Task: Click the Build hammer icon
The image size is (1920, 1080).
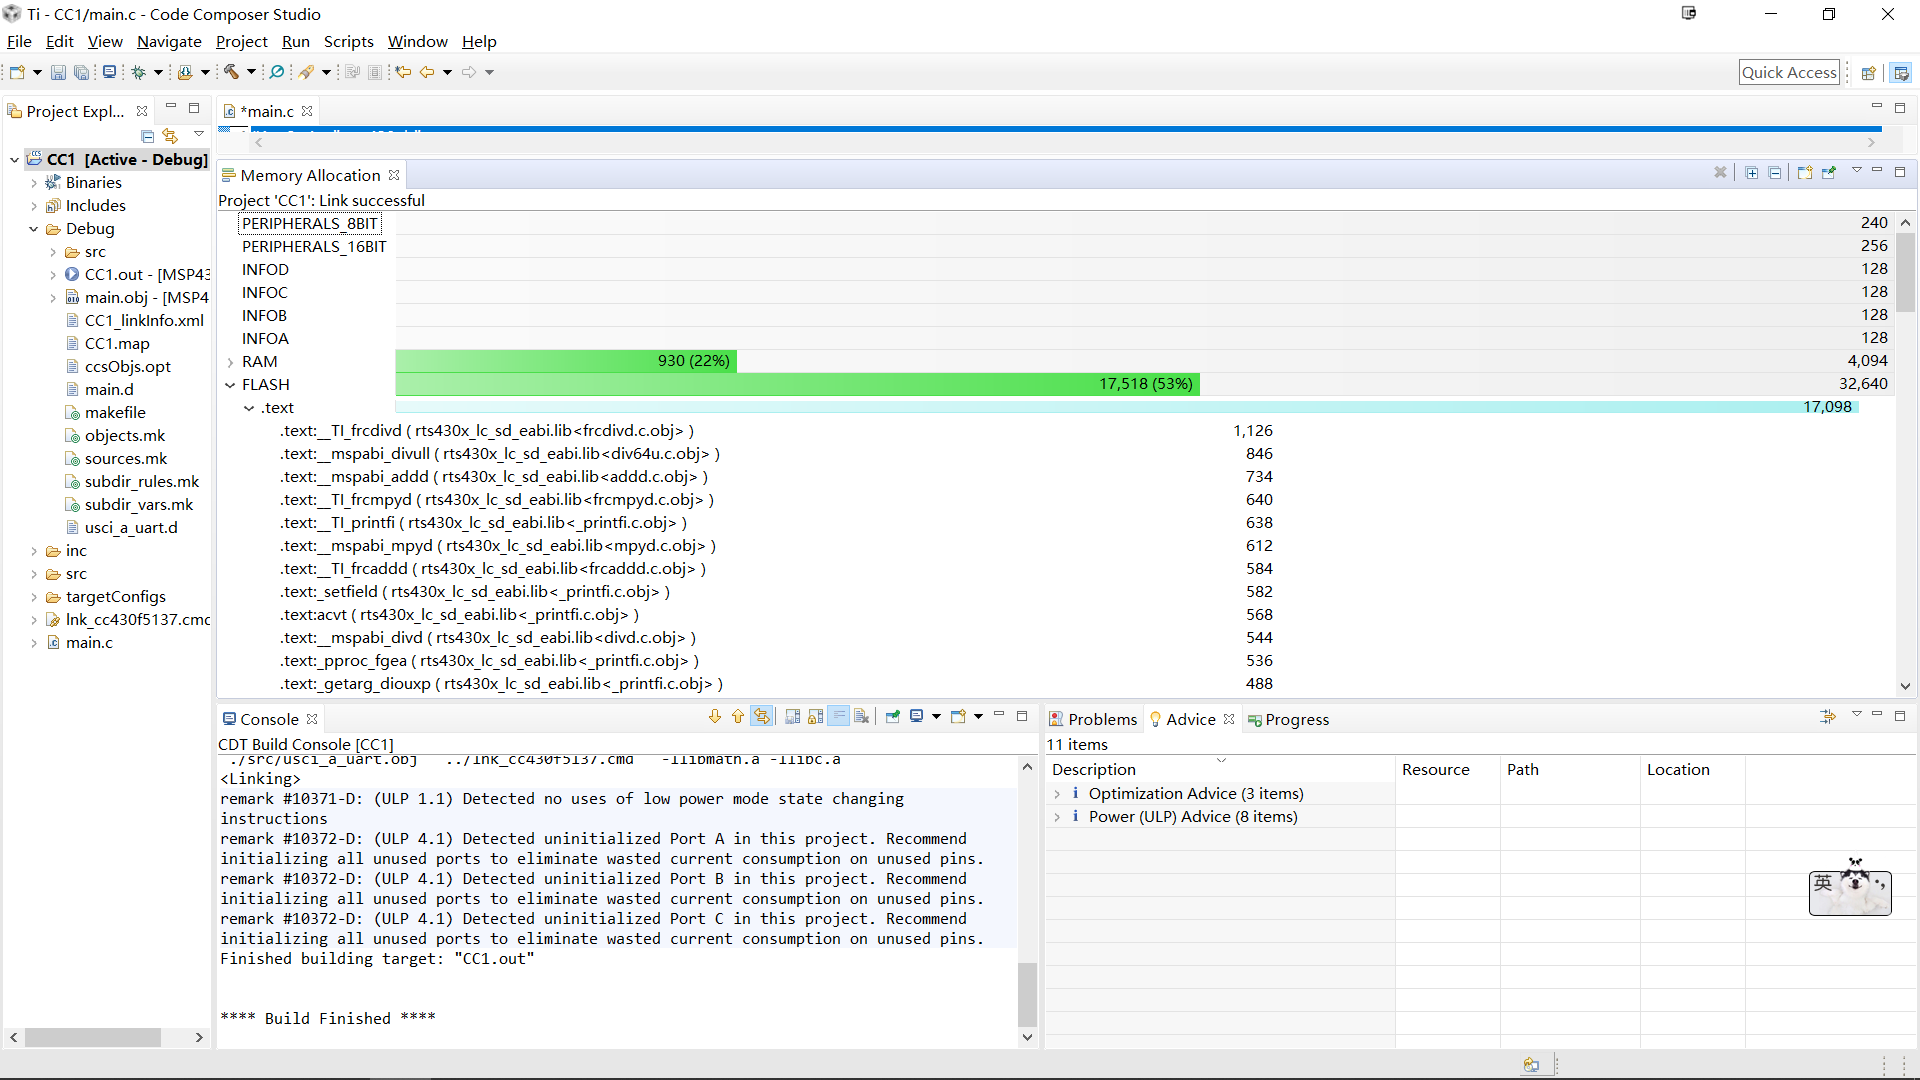Action: (231, 72)
